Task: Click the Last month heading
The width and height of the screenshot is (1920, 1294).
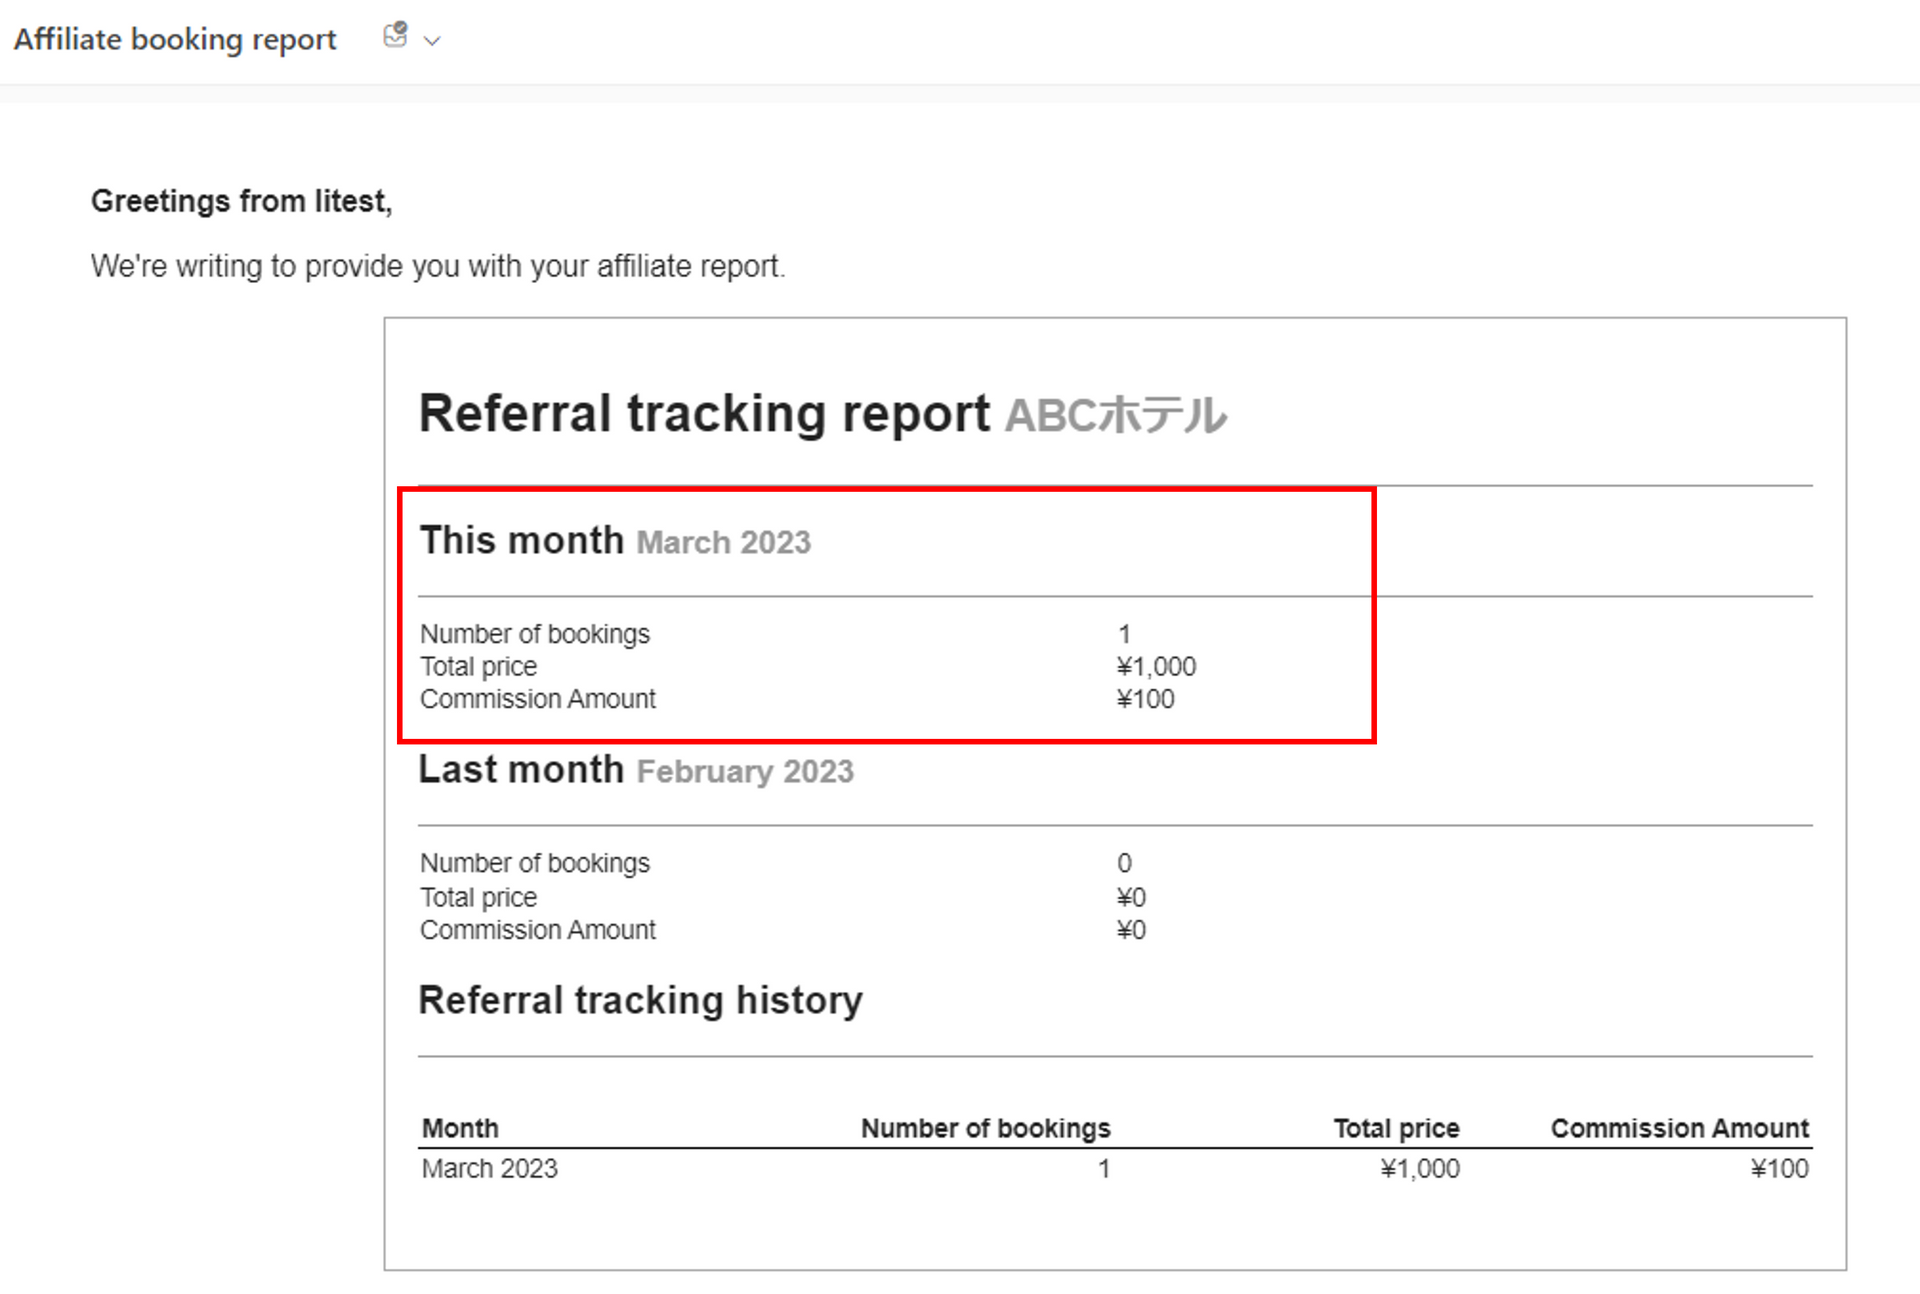Action: point(521,769)
